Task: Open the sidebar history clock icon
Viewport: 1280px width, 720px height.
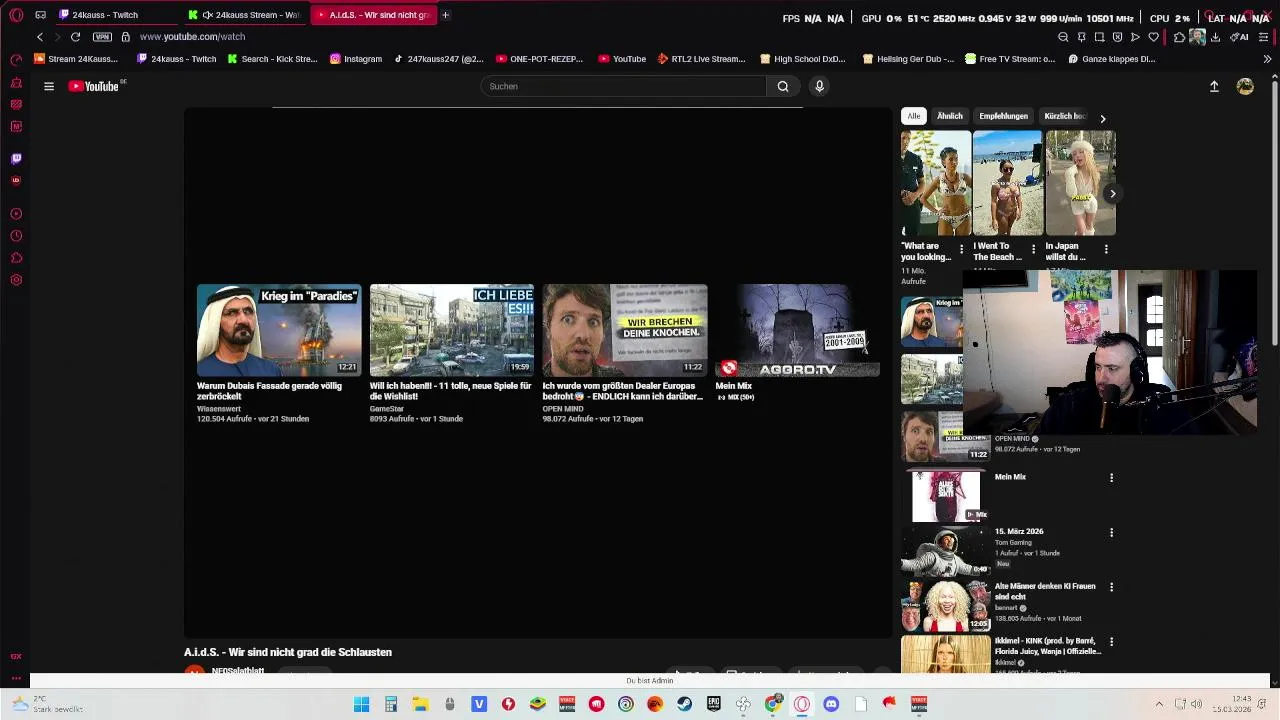Action: click(x=16, y=236)
